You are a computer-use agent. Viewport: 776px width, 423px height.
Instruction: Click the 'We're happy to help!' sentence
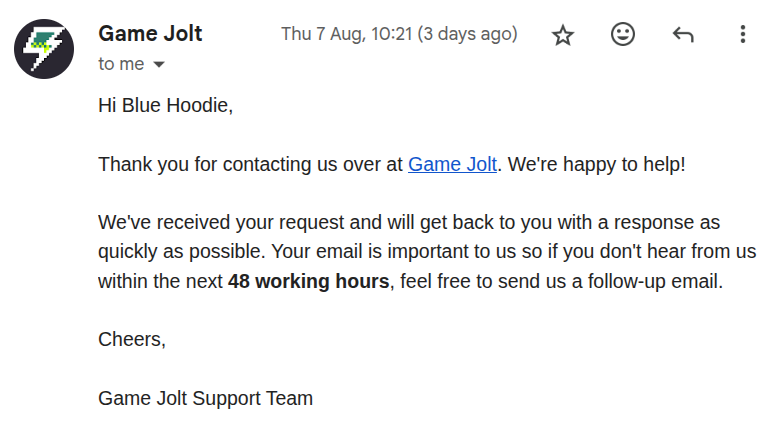596,164
